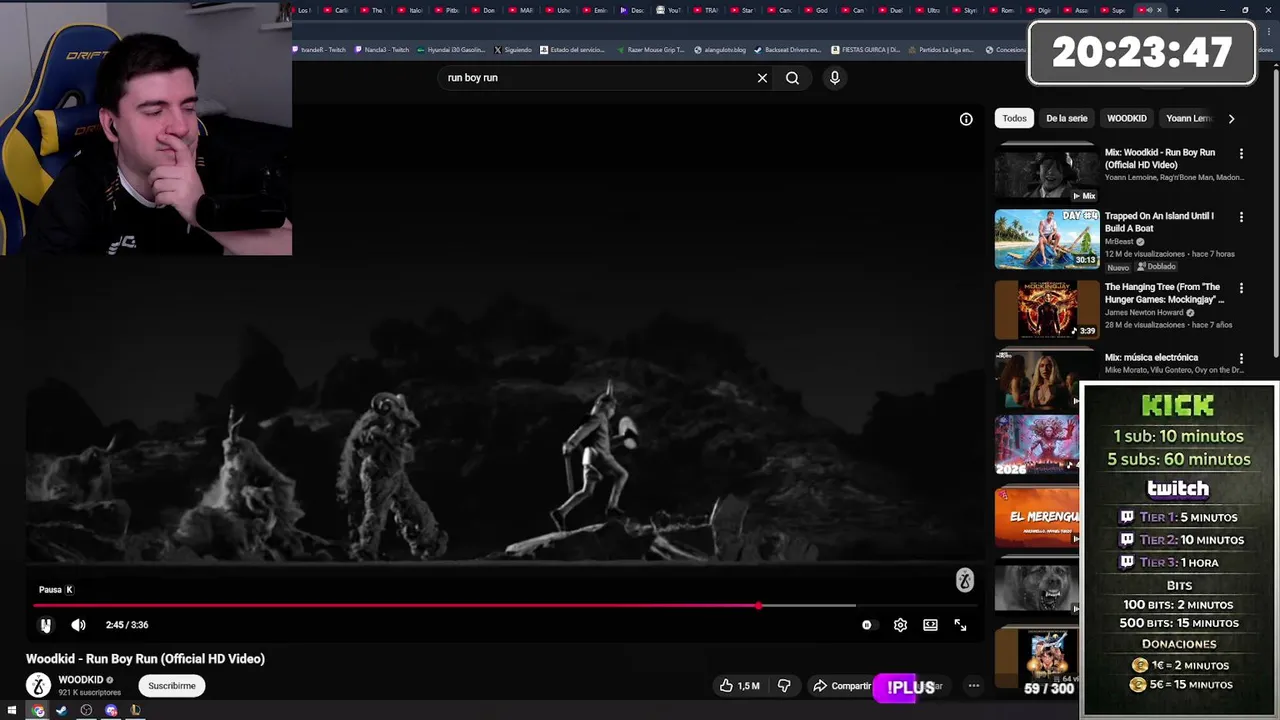Open Steam from the taskbar
The height and width of the screenshot is (720, 1280).
click(x=61, y=711)
